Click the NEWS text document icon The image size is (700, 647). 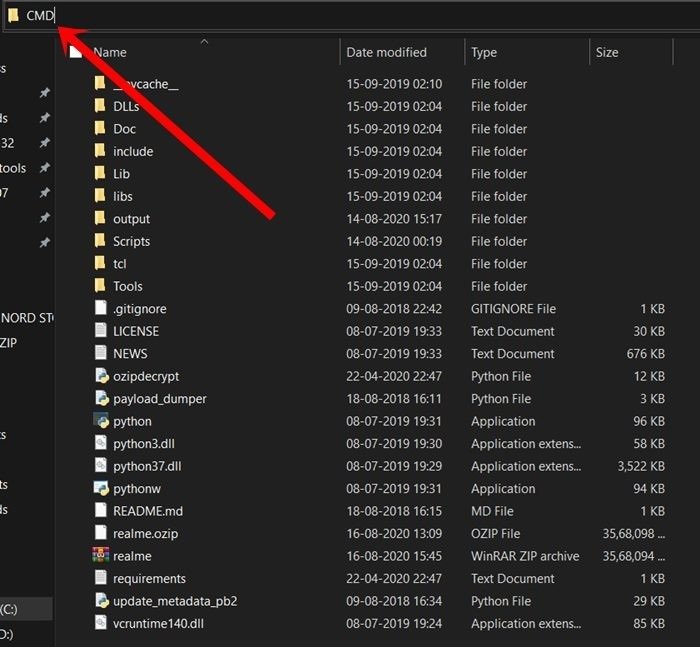pyautogui.click(x=101, y=353)
